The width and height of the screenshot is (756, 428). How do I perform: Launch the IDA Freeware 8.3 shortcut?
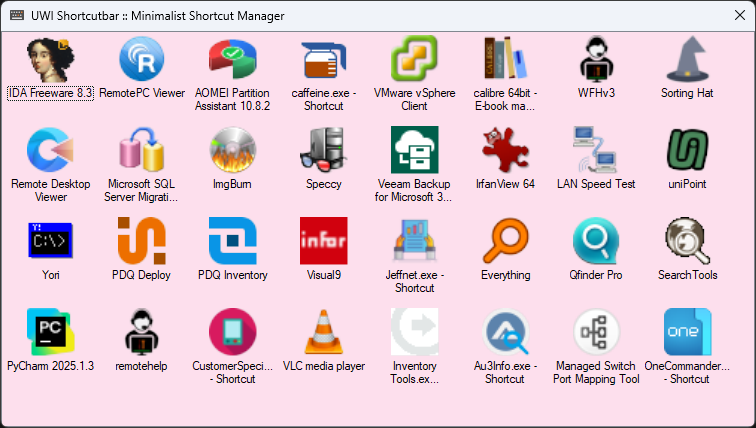coord(51,59)
